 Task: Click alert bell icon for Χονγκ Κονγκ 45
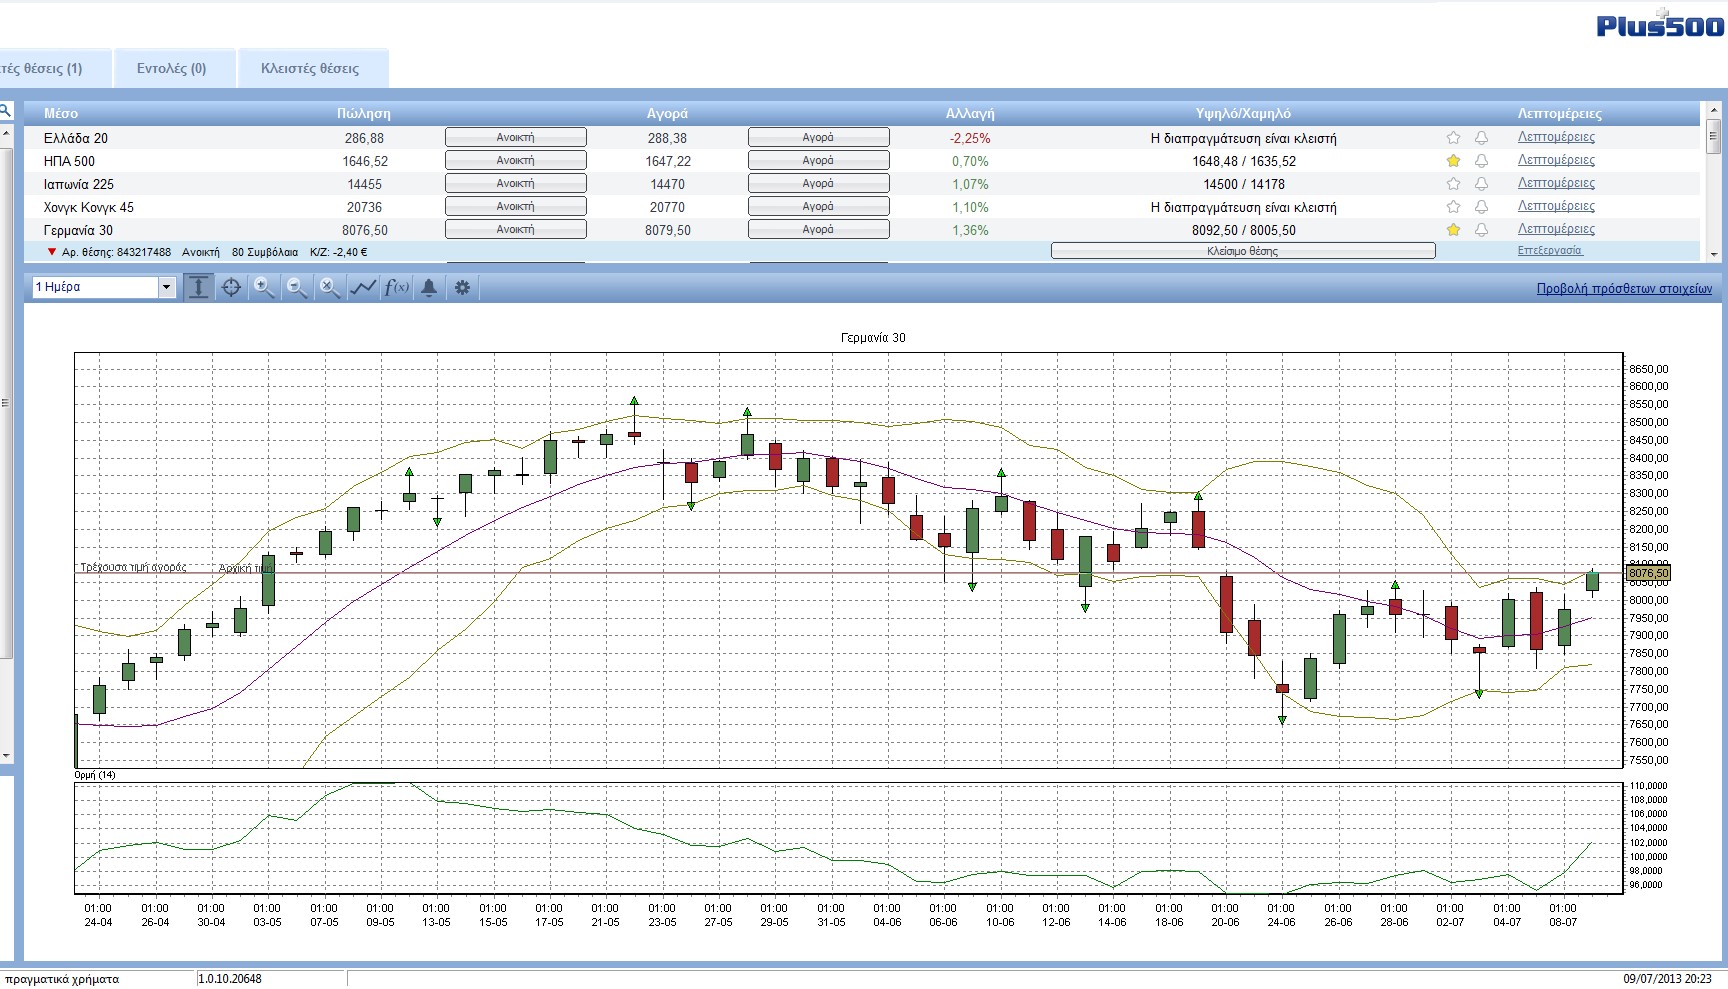coord(1481,207)
